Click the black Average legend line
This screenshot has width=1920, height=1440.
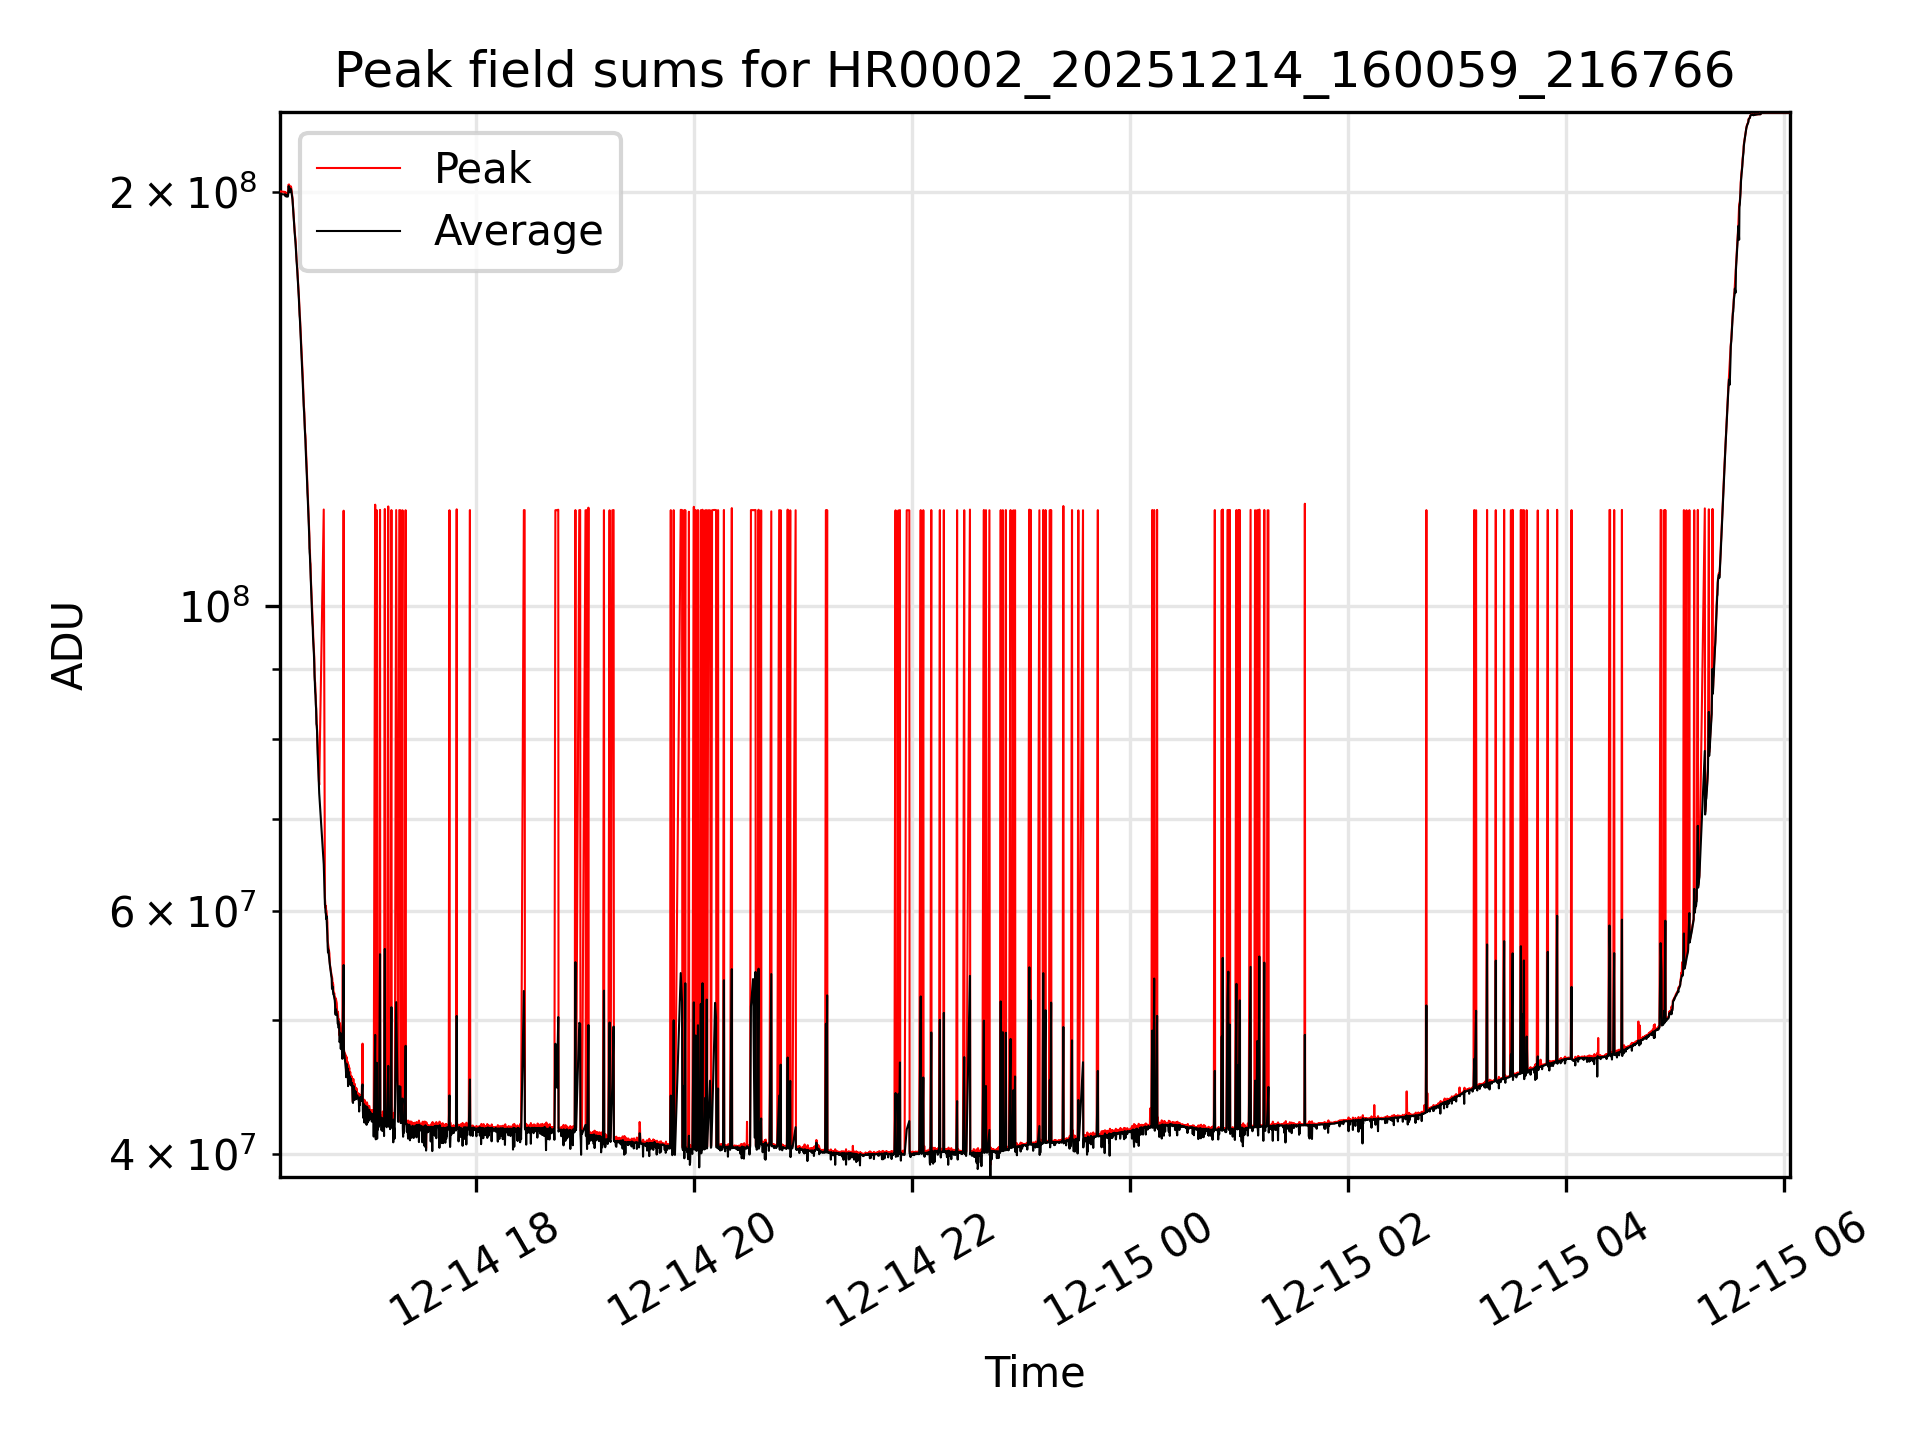pyautogui.click(x=358, y=231)
